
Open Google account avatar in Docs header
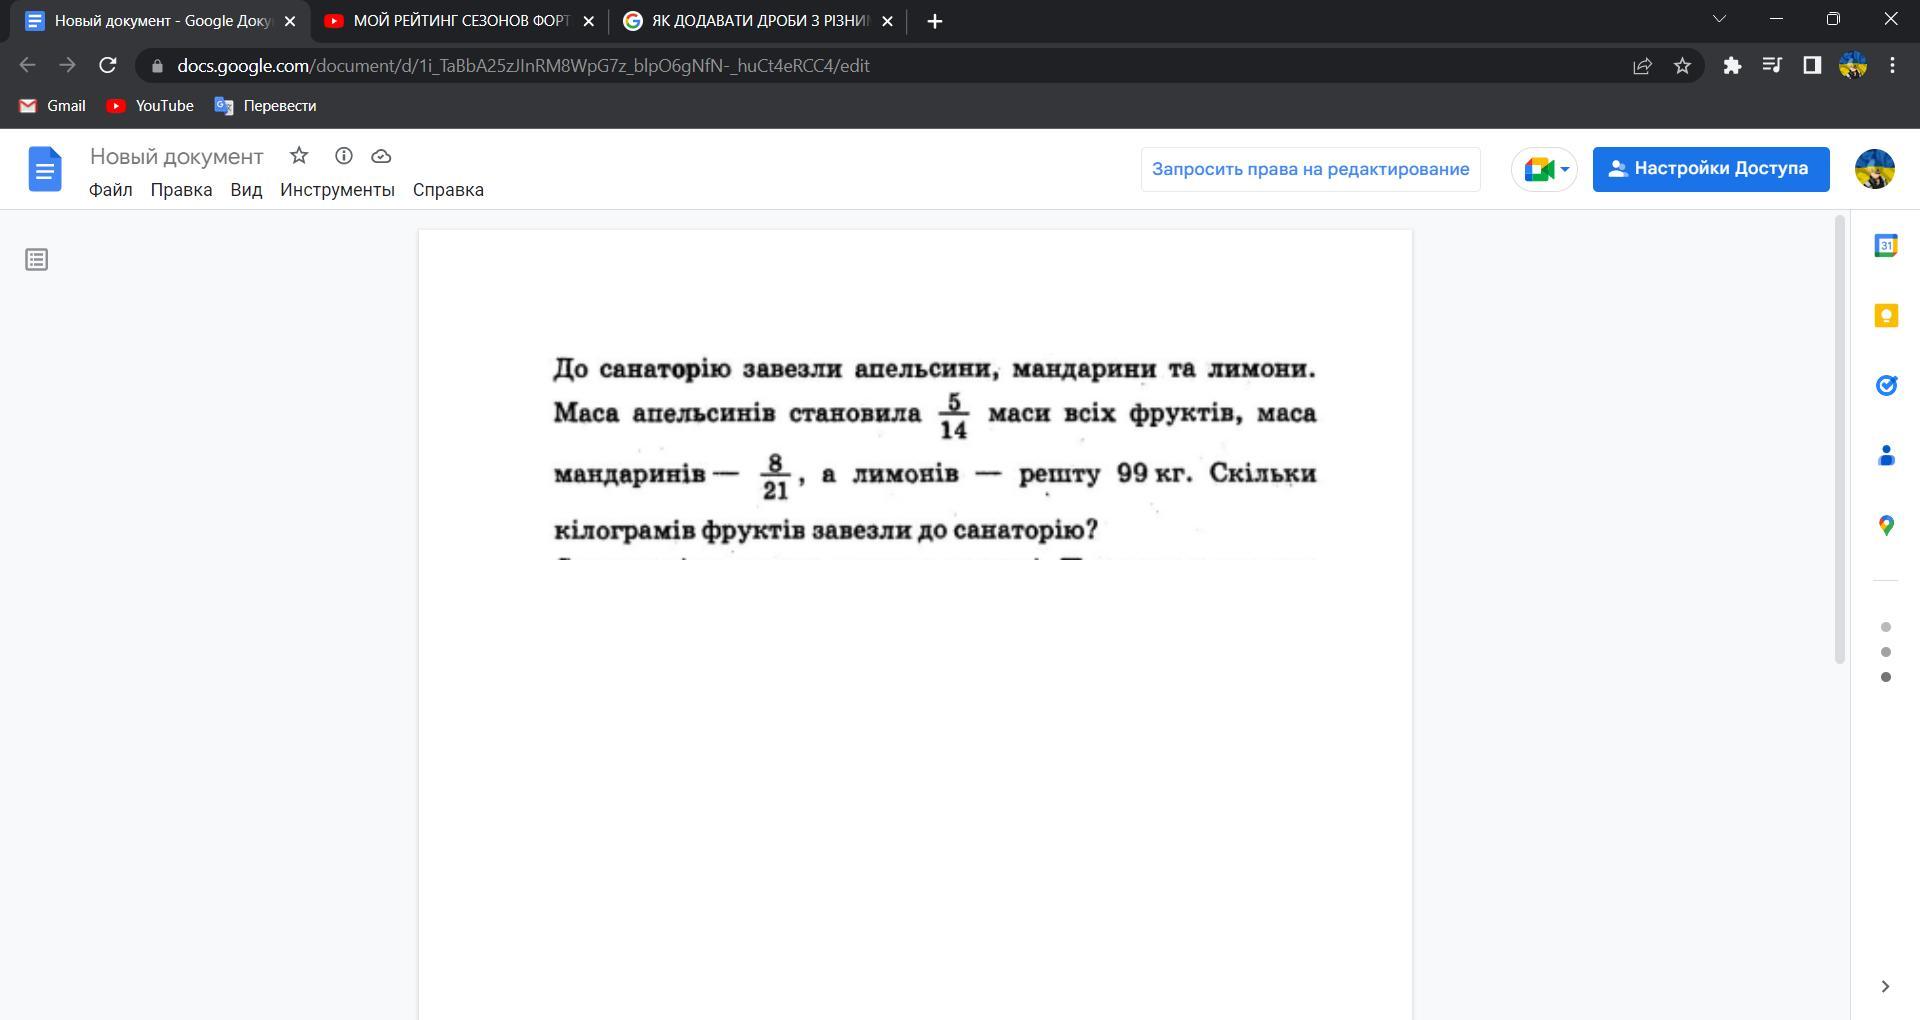(x=1874, y=169)
